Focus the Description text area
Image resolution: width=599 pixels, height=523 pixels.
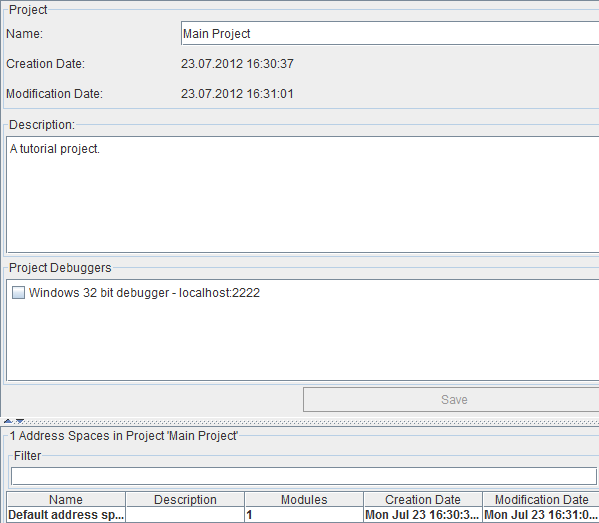pos(303,194)
